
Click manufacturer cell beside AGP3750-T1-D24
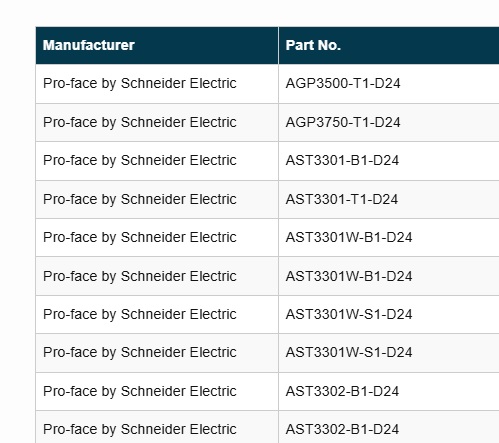click(157, 122)
